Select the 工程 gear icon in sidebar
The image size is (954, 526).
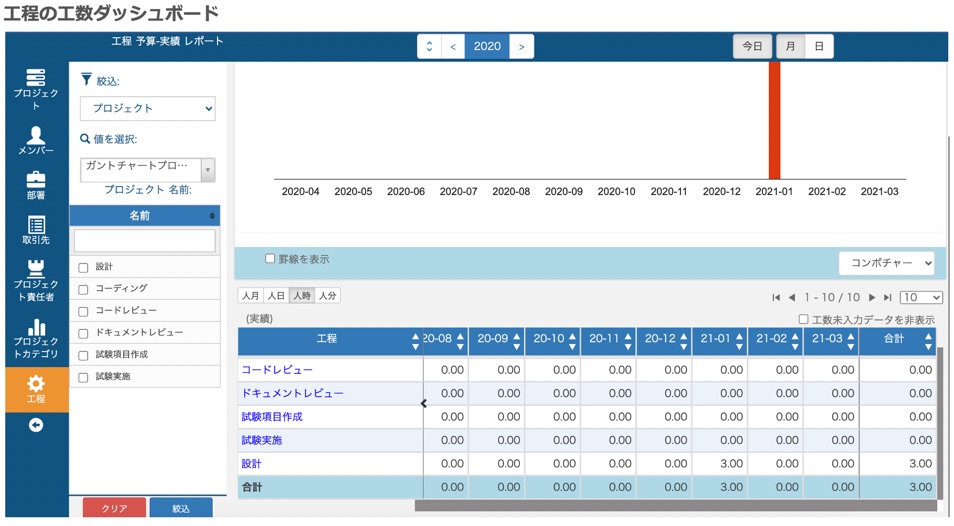[x=36, y=383]
